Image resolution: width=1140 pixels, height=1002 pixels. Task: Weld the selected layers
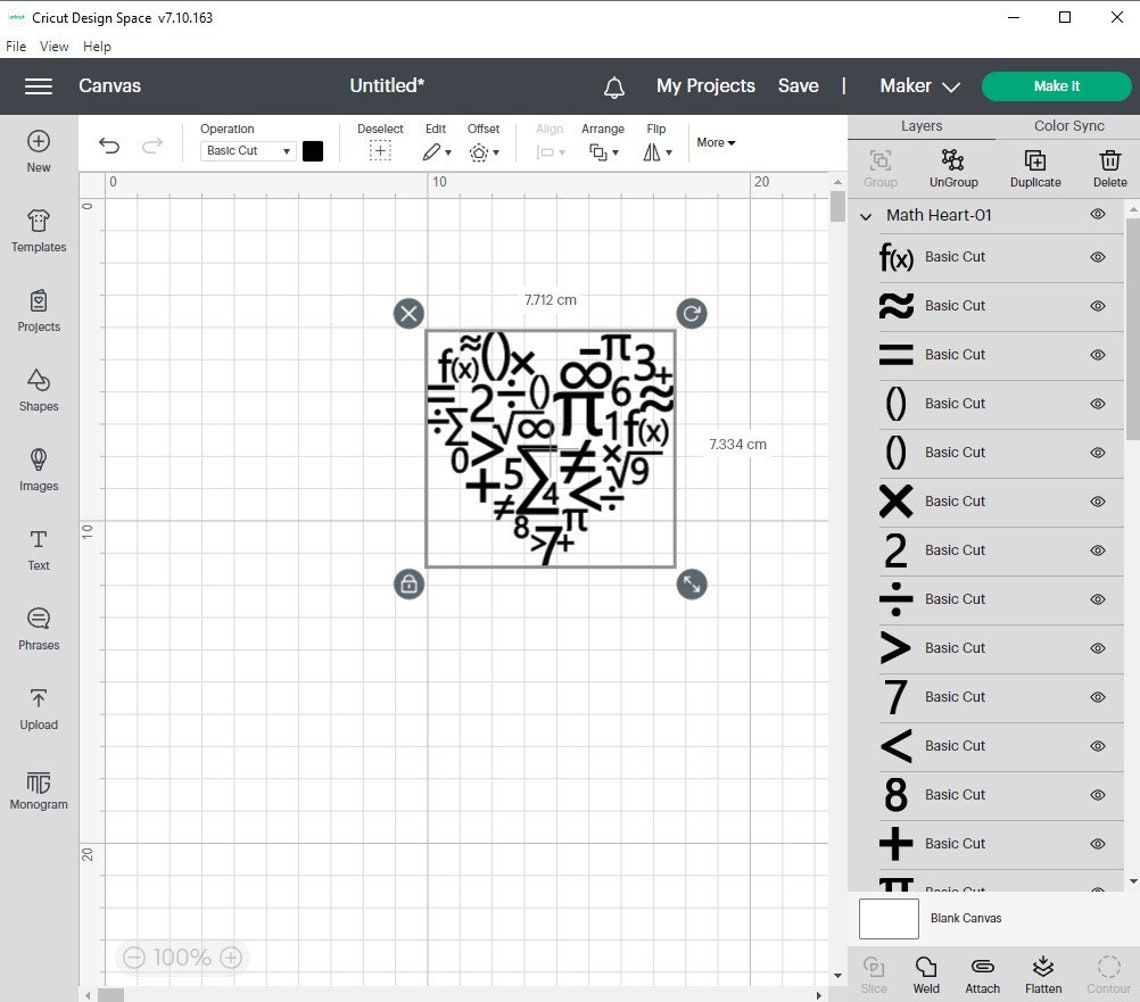926,971
